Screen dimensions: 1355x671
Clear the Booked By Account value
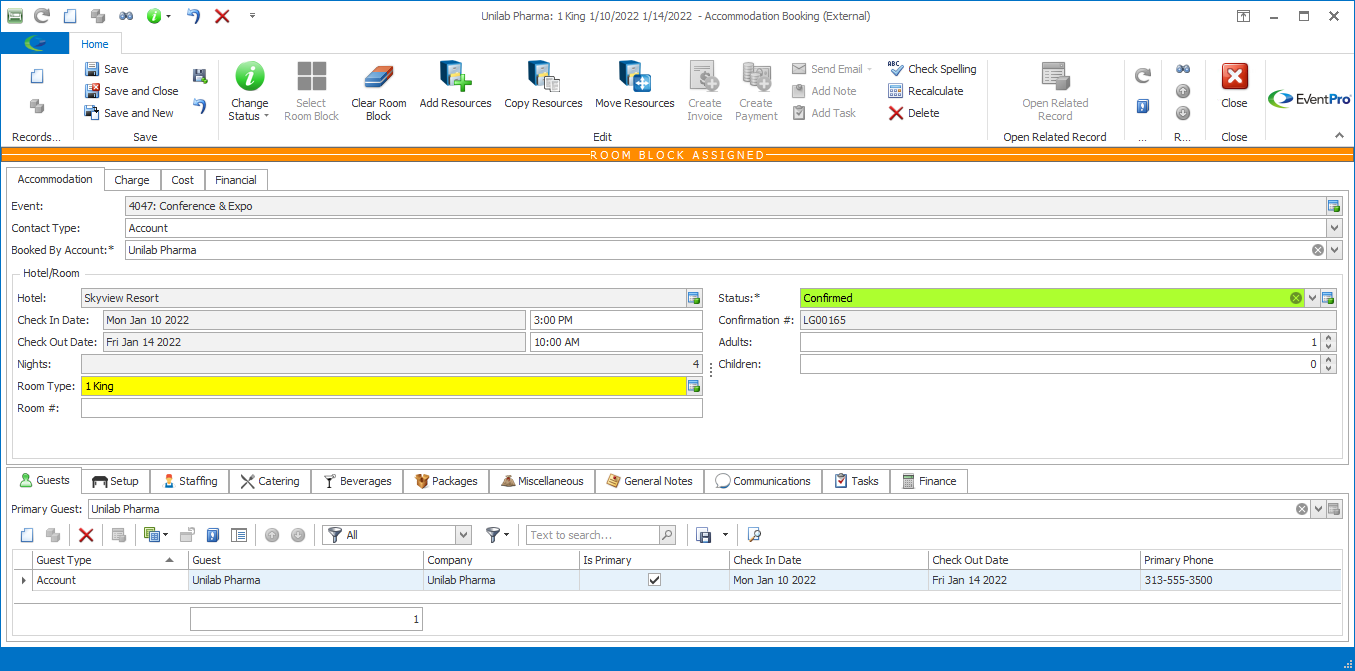click(1318, 250)
